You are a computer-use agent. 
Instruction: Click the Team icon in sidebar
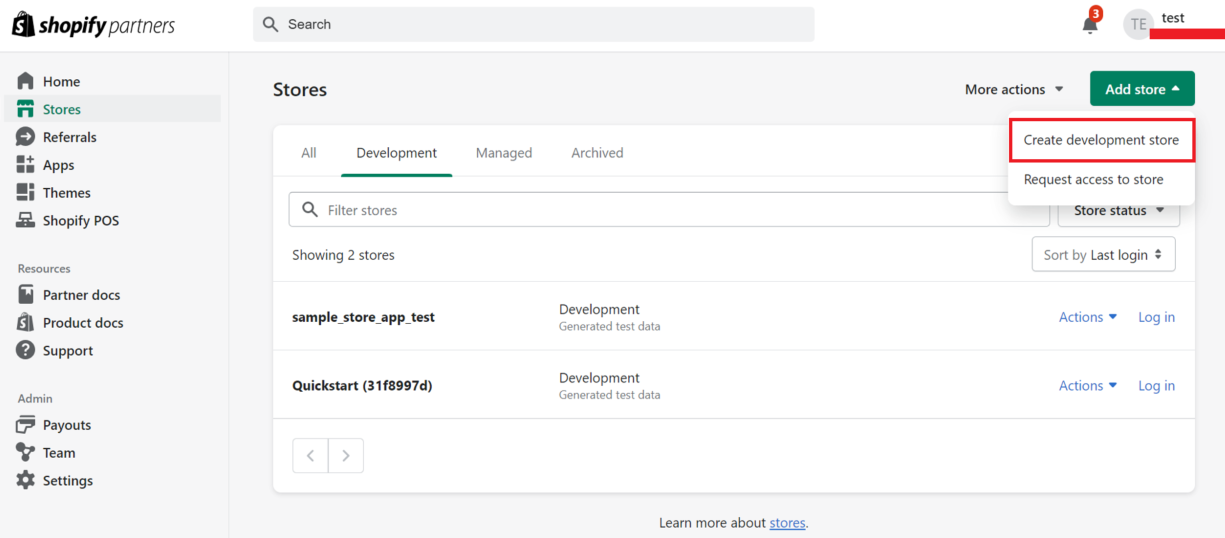click(25, 453)
